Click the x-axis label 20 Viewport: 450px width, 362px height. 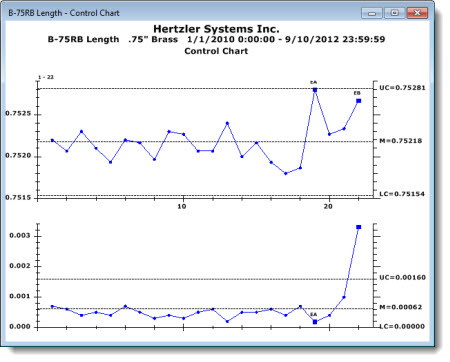[x=328, y=206]
